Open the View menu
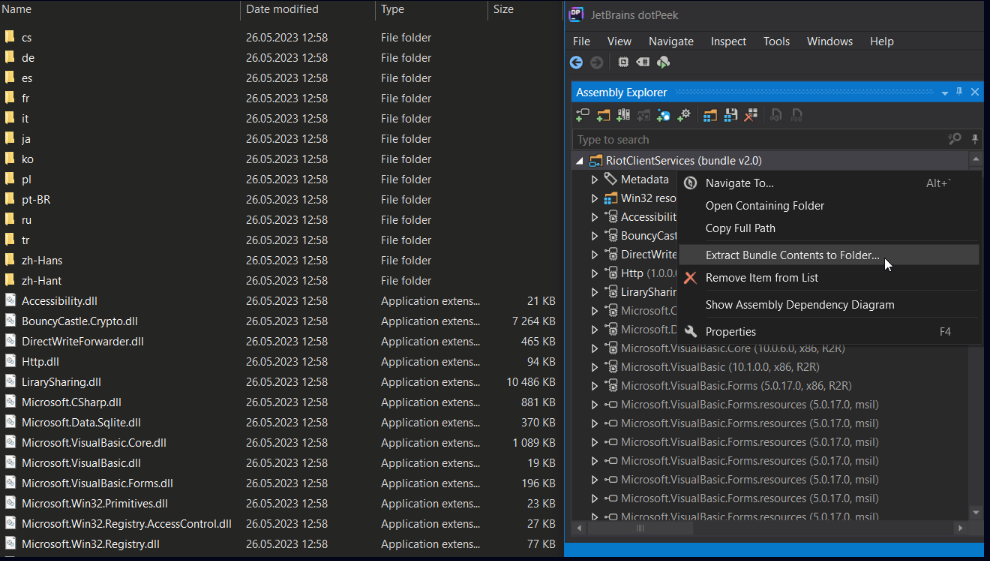Viewport: 990px width, 561px height. point(619,41)
